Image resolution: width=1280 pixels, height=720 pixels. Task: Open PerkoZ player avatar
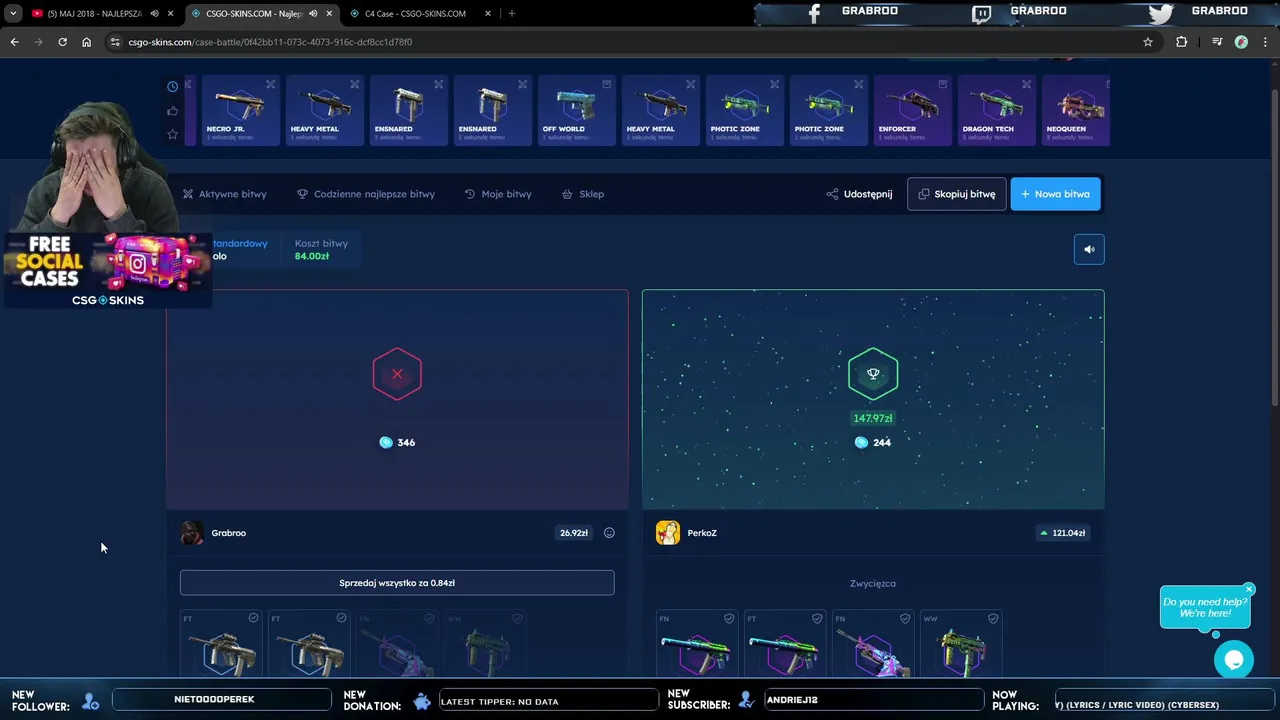(x=668, y=533)
